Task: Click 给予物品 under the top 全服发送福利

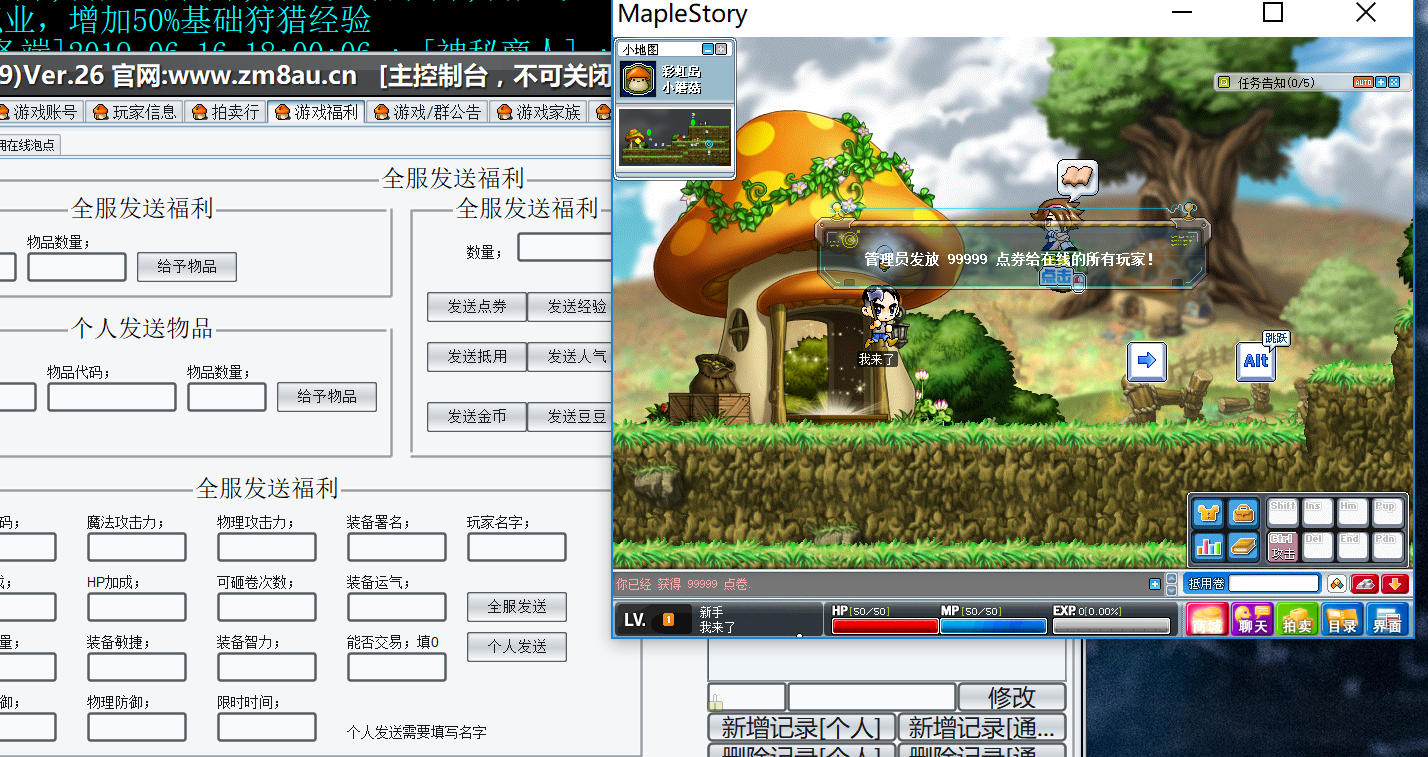Action: point(187,267)
